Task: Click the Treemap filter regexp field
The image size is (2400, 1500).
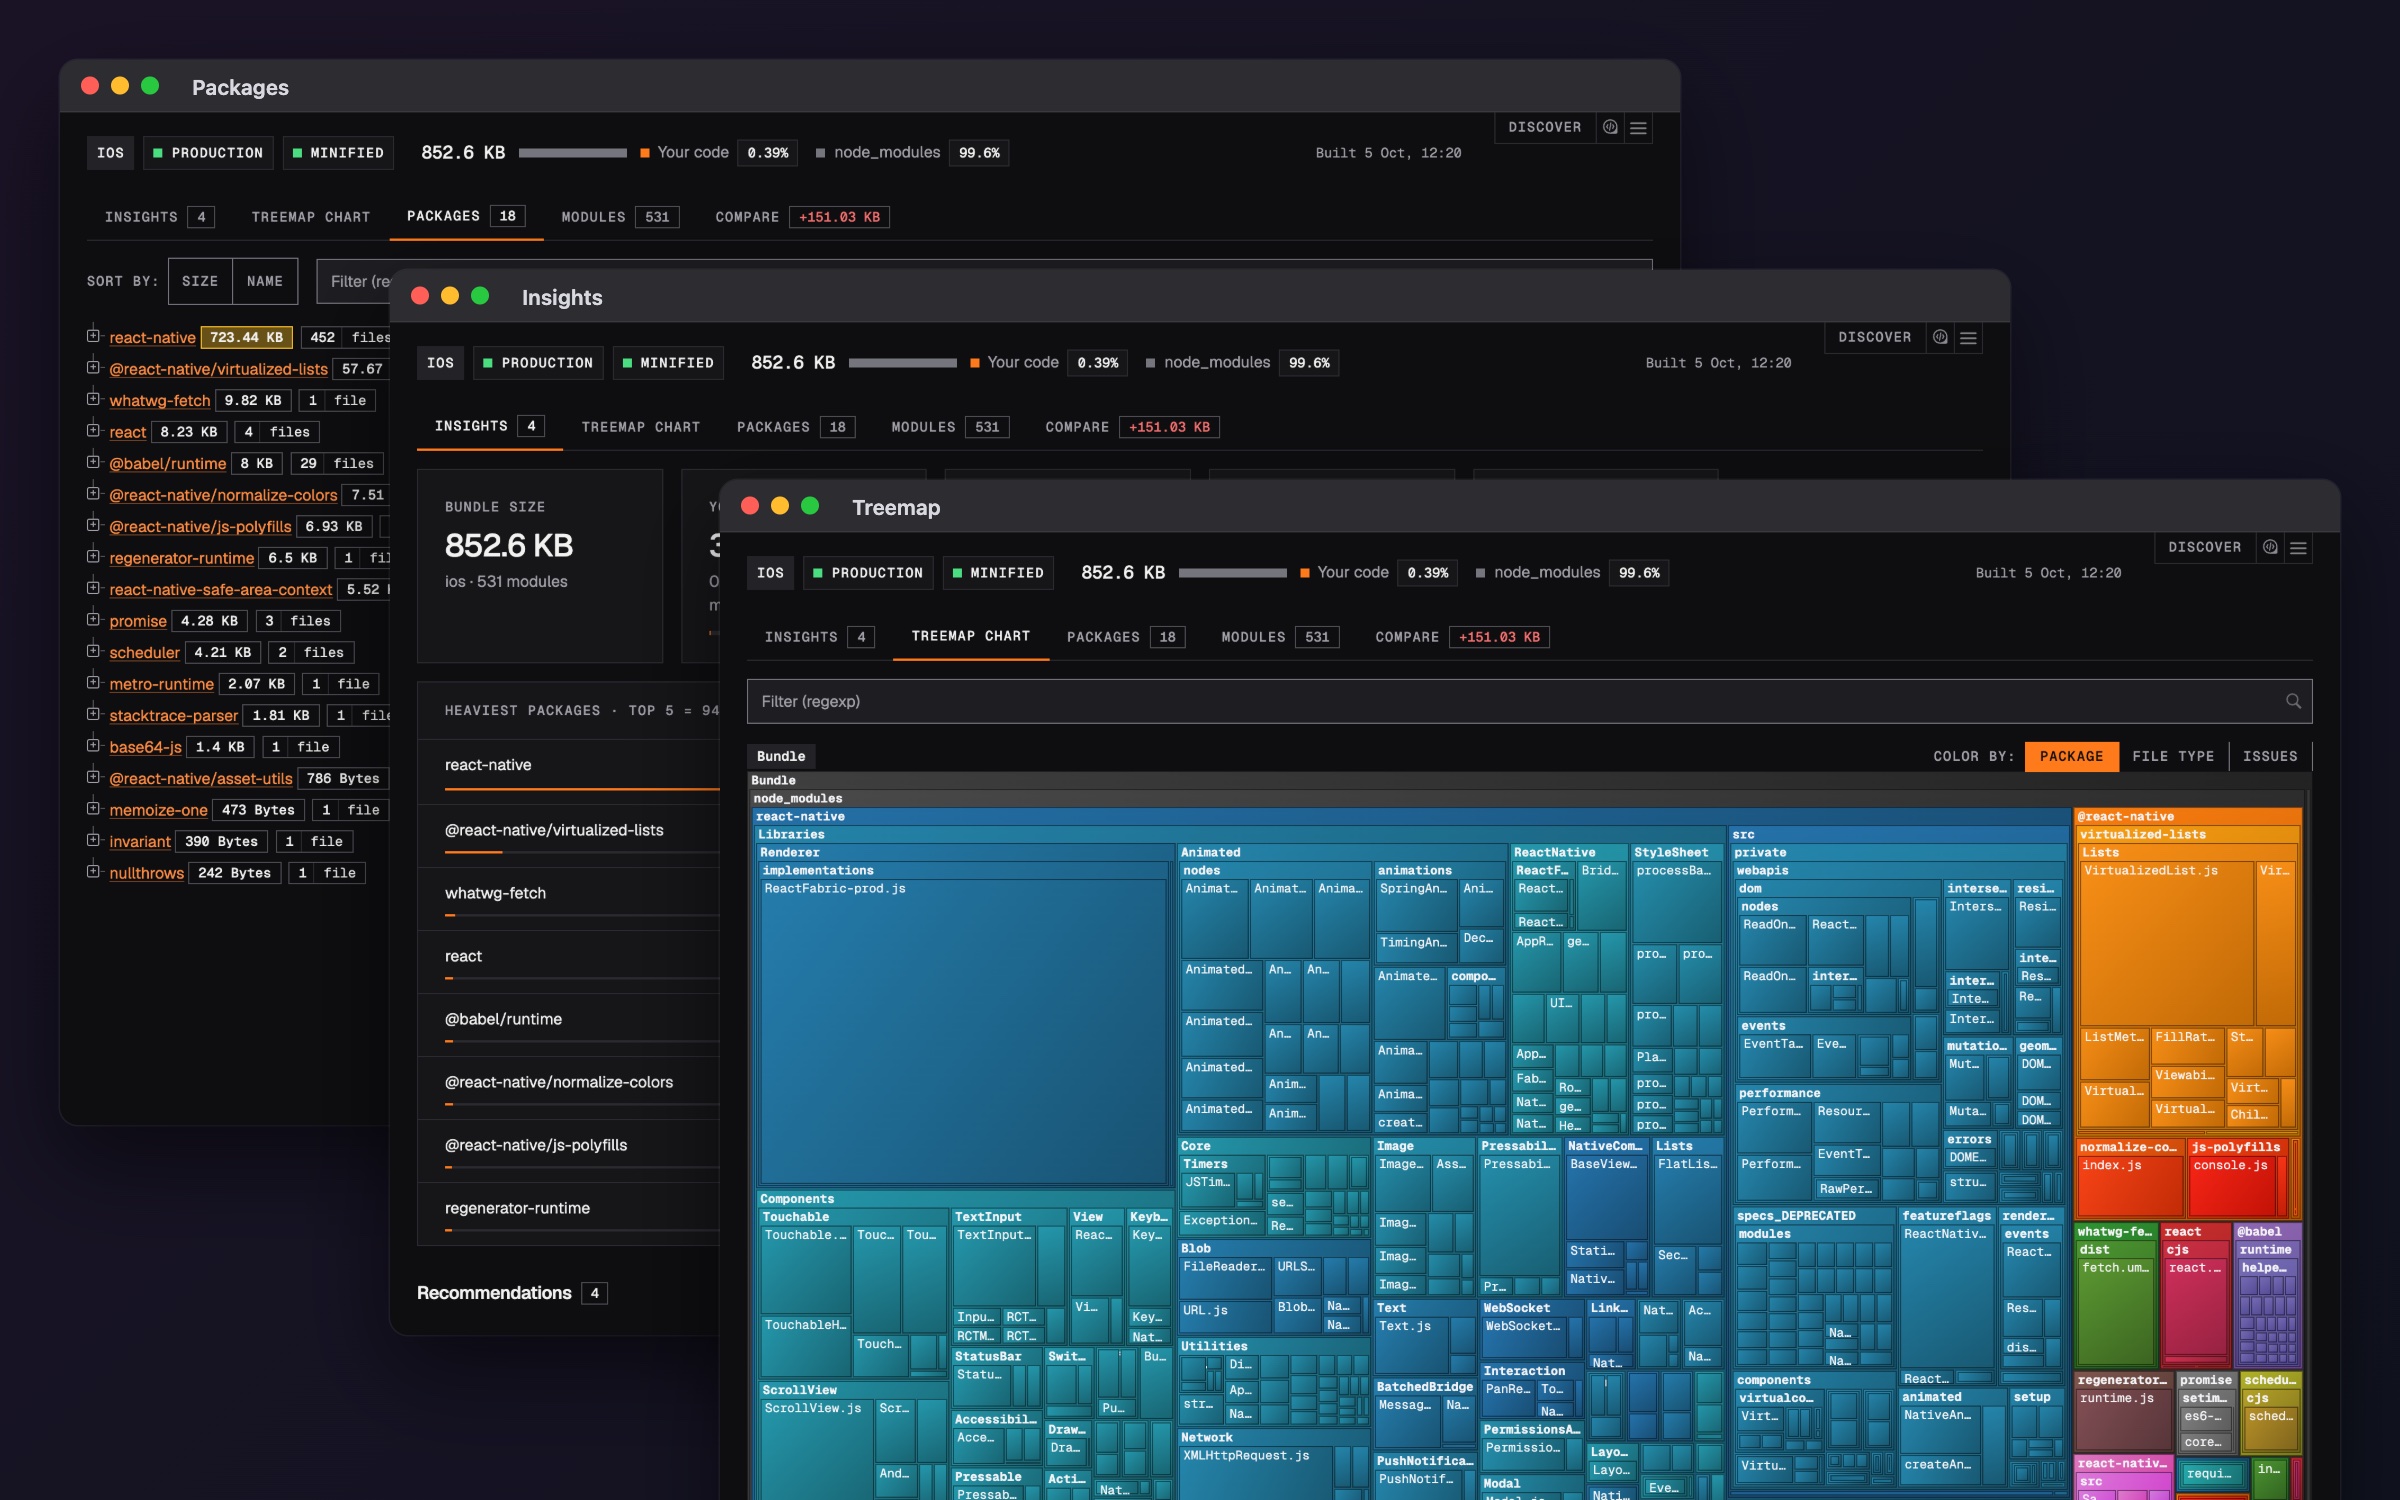Action: 1529,701
